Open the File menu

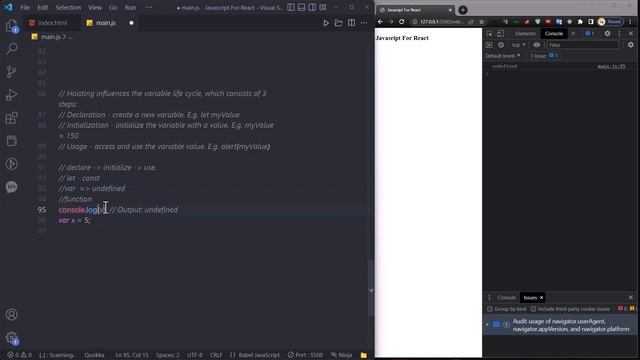(x=25, y=7)
